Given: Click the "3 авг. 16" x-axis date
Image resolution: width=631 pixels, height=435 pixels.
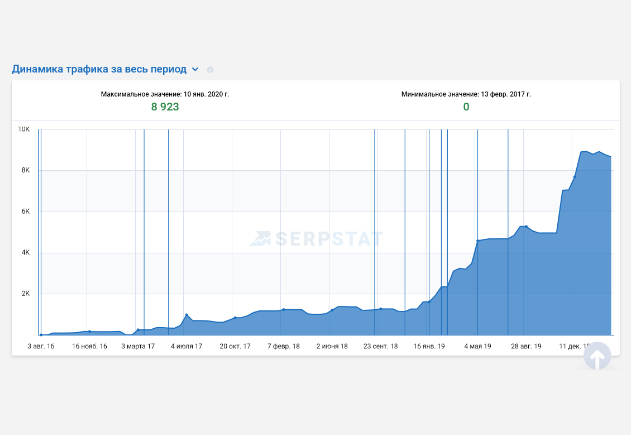Looking at the screenshot, I should coord(41,346).
